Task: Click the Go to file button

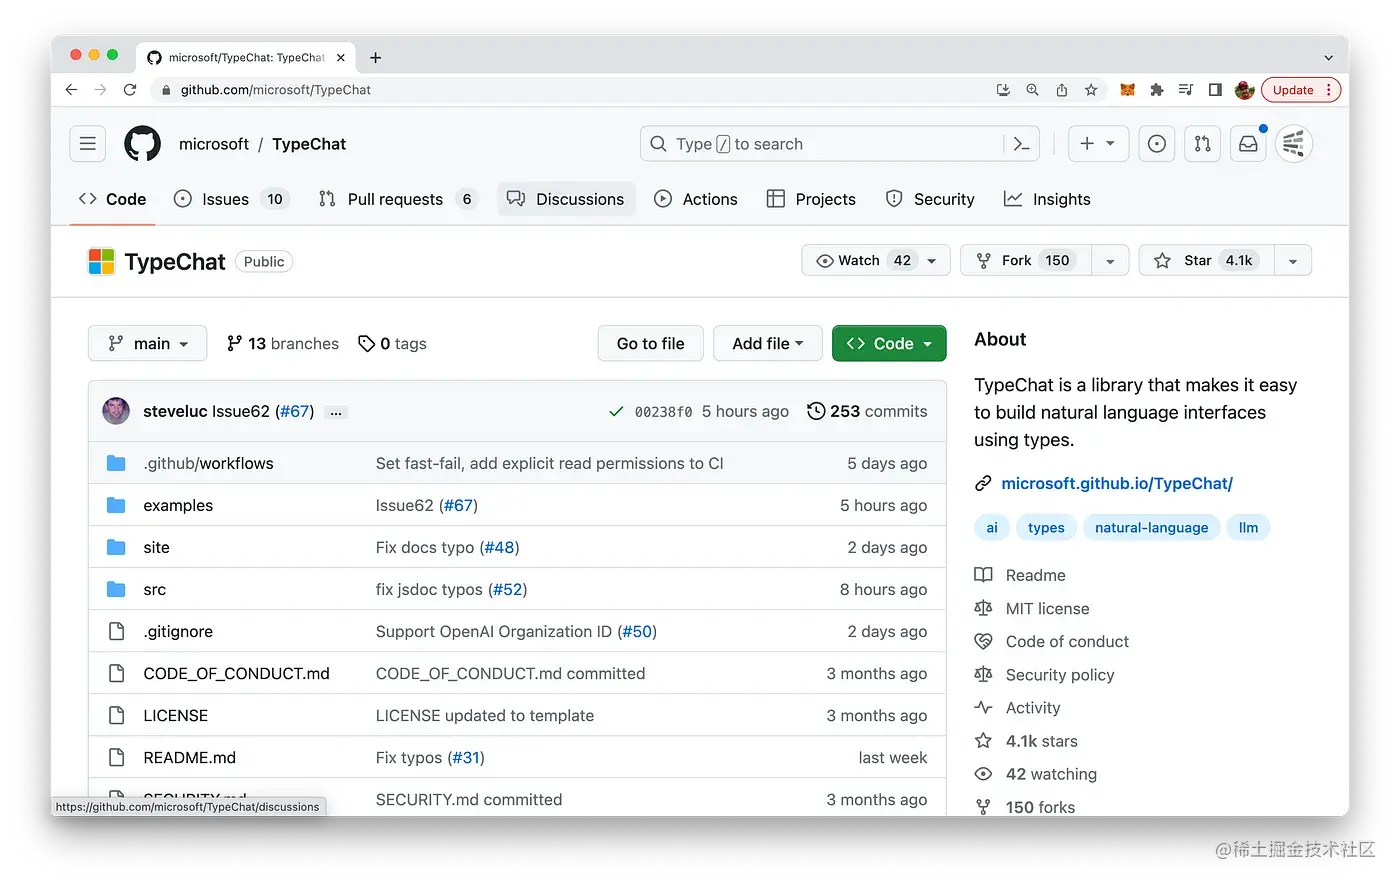Action: click(x=650, y=343)
